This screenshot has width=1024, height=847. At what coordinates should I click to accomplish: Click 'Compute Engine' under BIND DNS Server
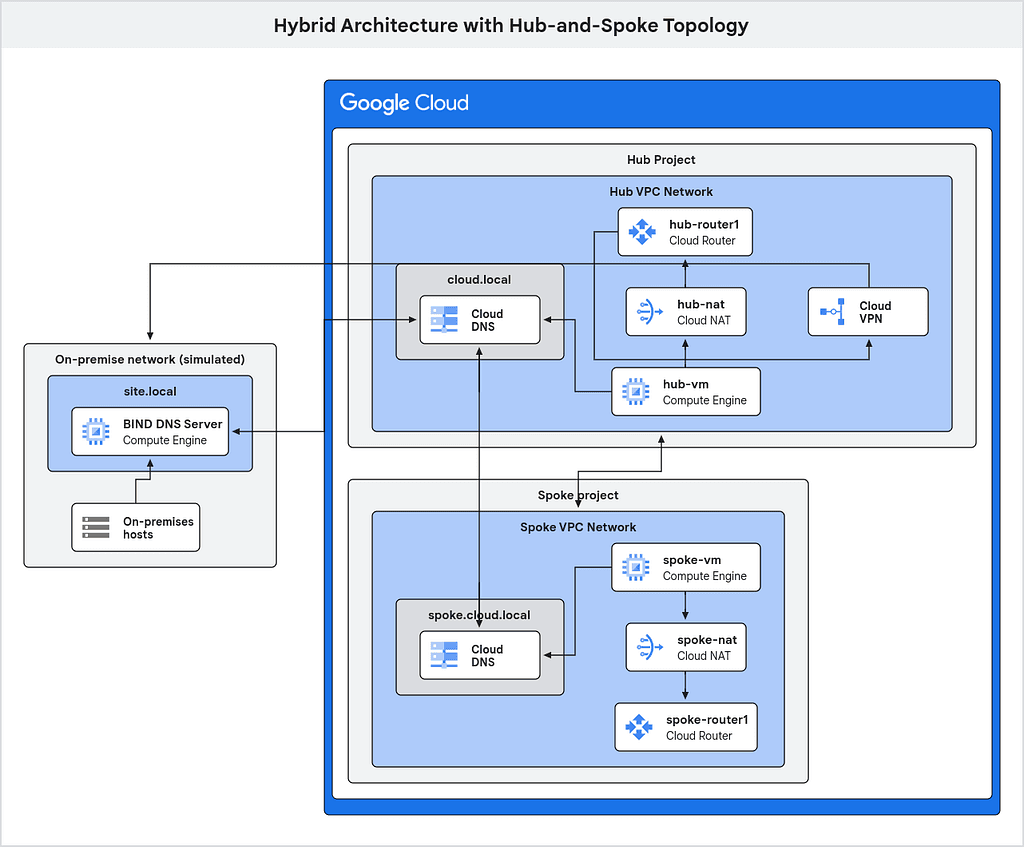pos(165,440)
